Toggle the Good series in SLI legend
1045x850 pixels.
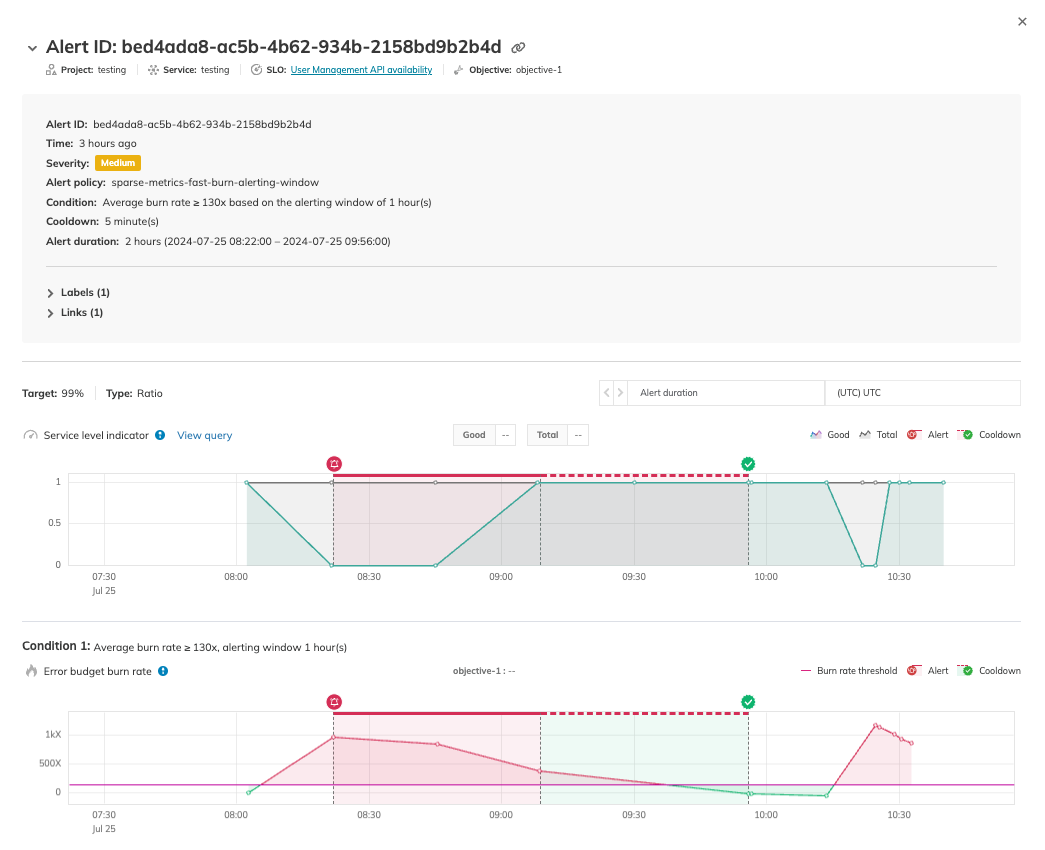point(830,435)
